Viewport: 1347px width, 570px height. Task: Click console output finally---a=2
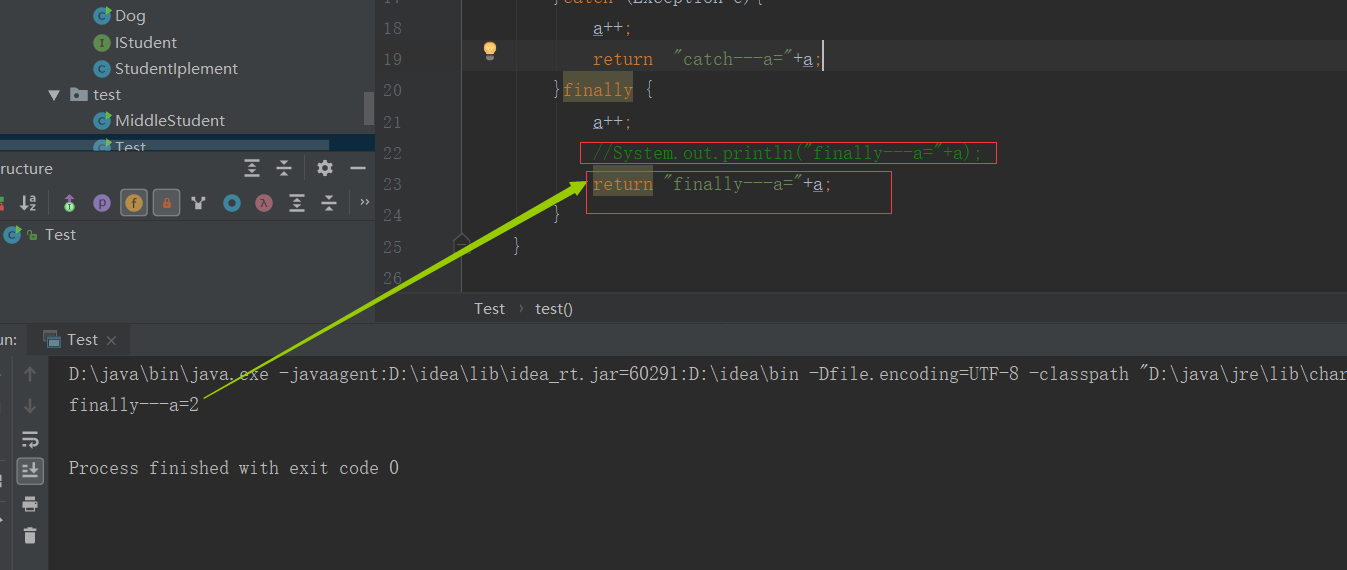[134, 405]
